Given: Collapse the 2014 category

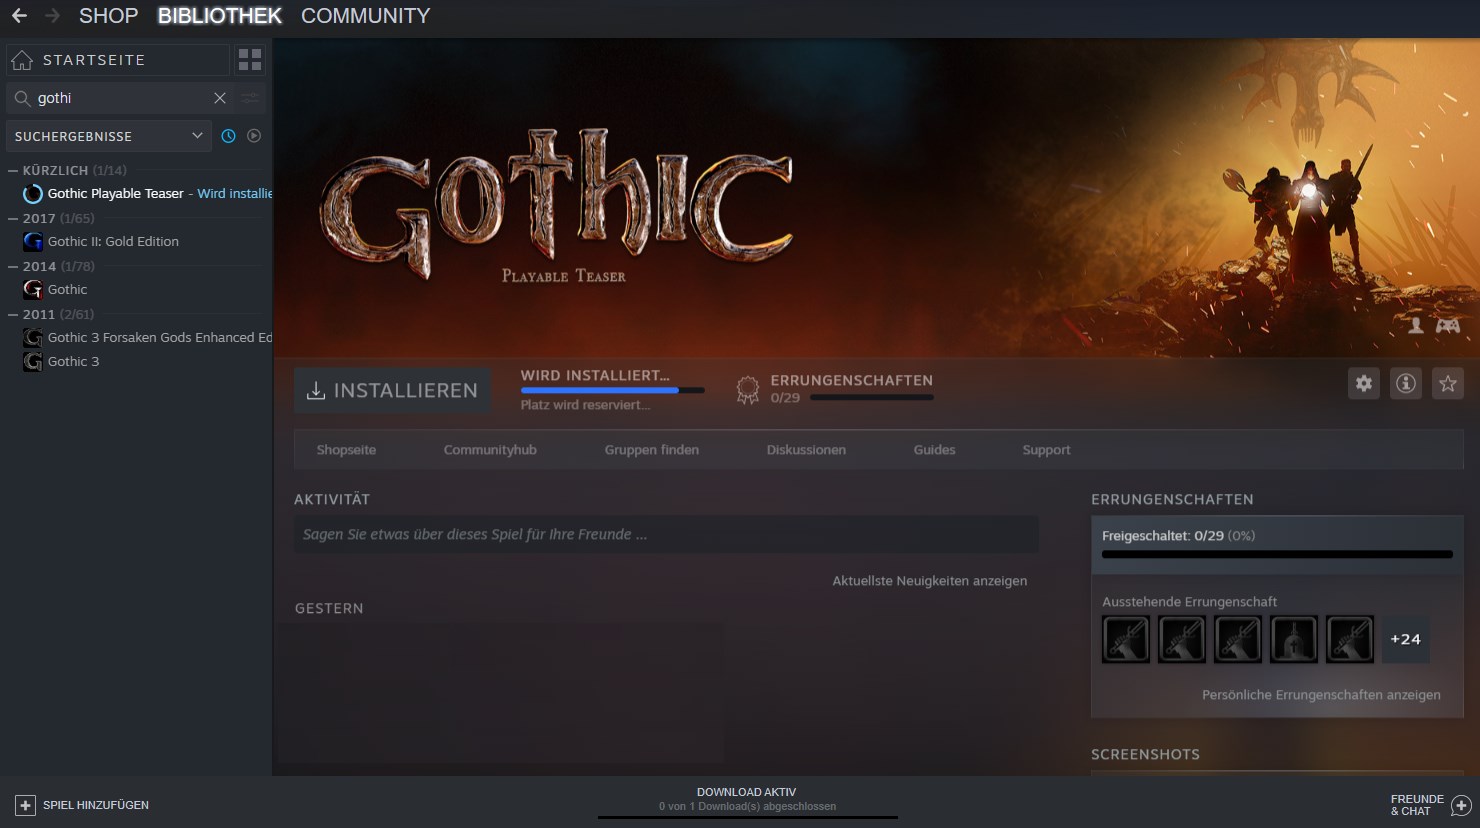Looking at the screenshot, I should 13,267.
